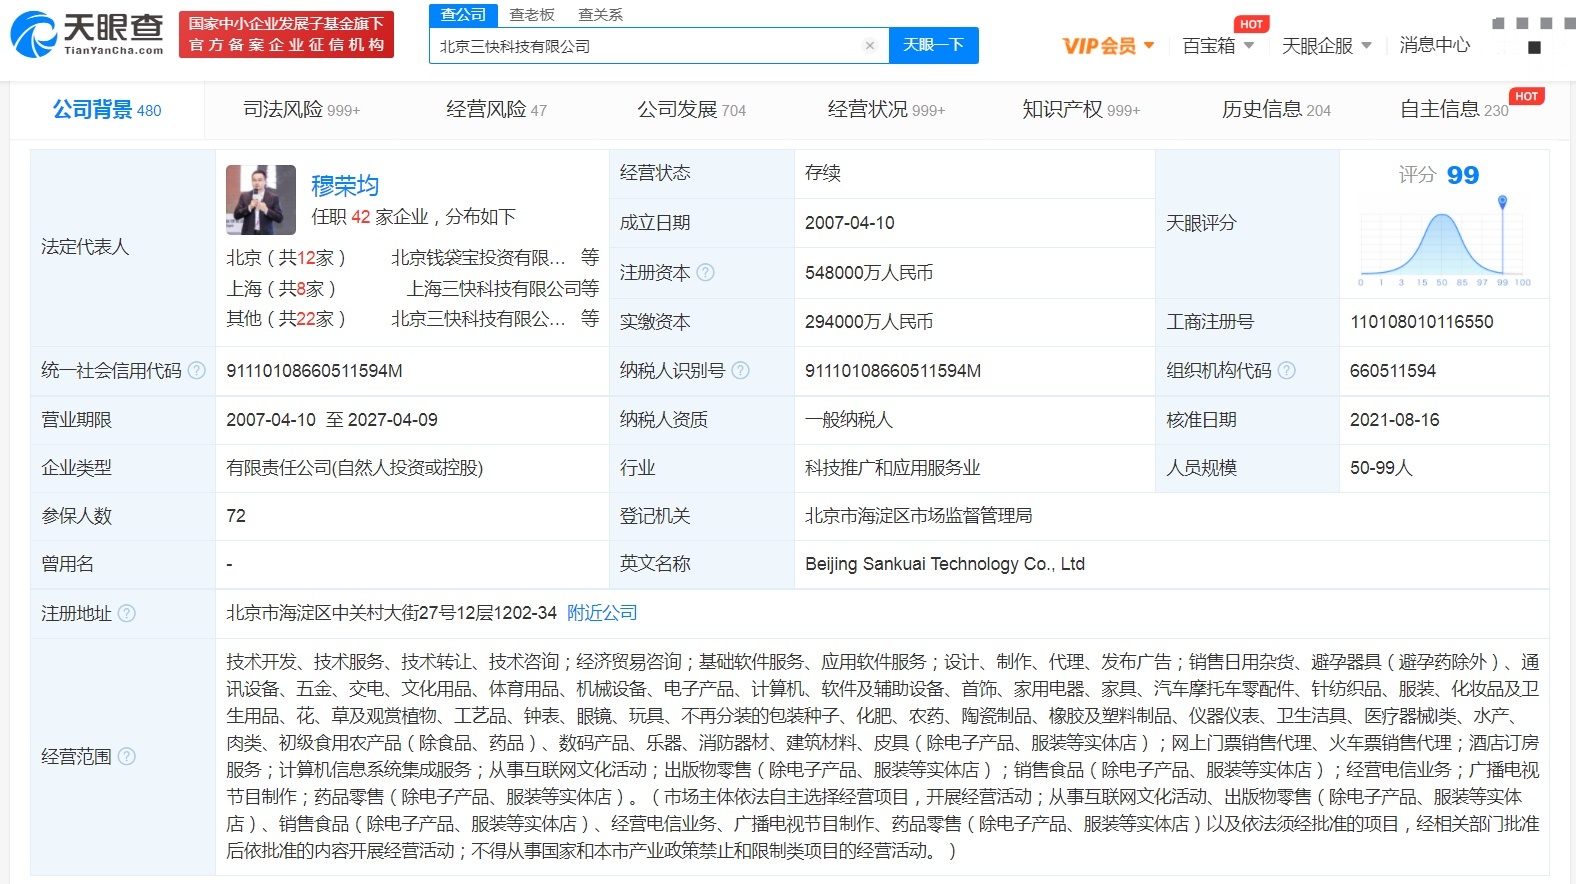The width and height of the screenshot is (1576, 884).
Task: Expand 其他（共22家）company list
Action: tap(286, 319)
